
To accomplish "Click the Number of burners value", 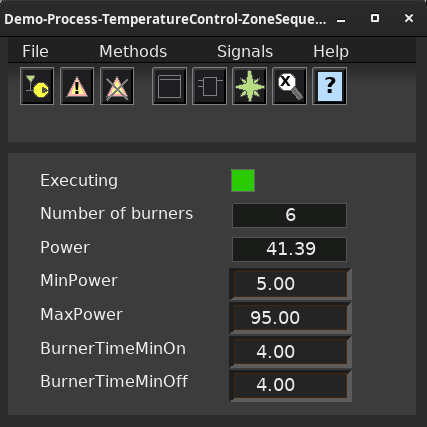I will point(289,215).
